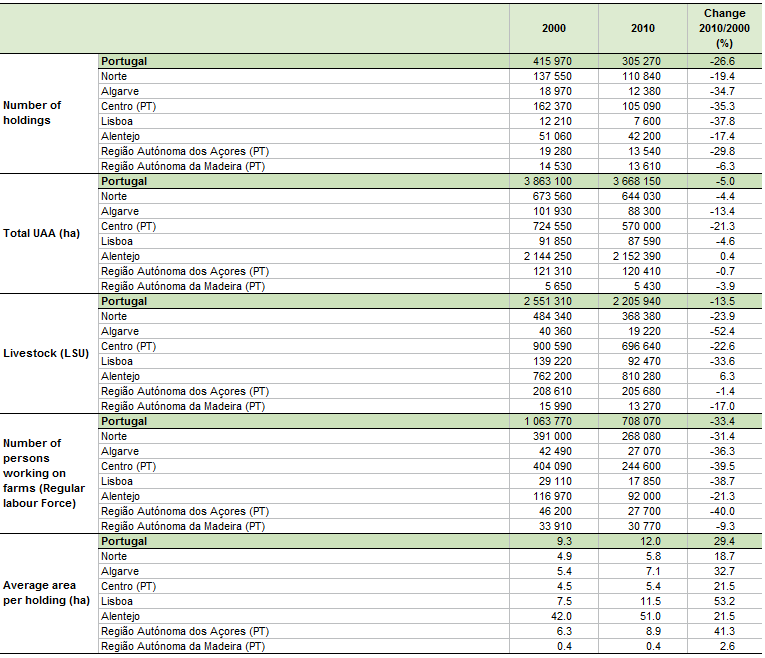Click the value 900 590 for Centro livestock

pos(552,346)
